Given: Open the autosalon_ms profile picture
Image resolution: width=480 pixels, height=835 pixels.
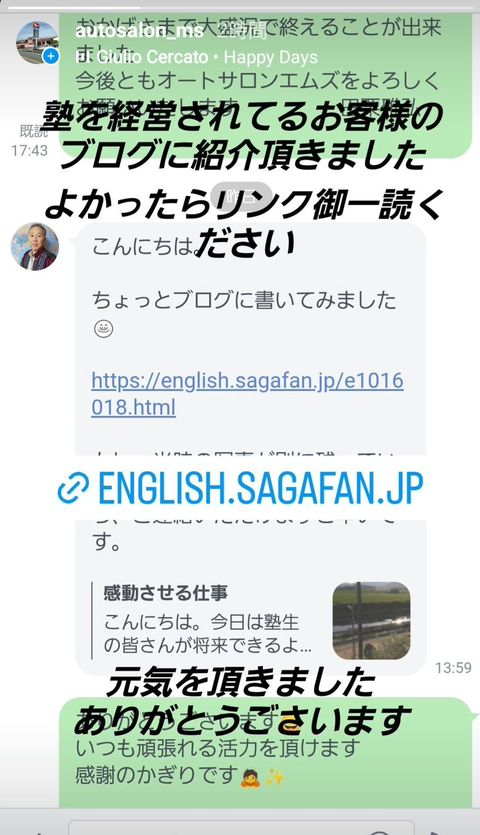Looking at the screenshot, I should pyautogui.click(x=36, y=42).
